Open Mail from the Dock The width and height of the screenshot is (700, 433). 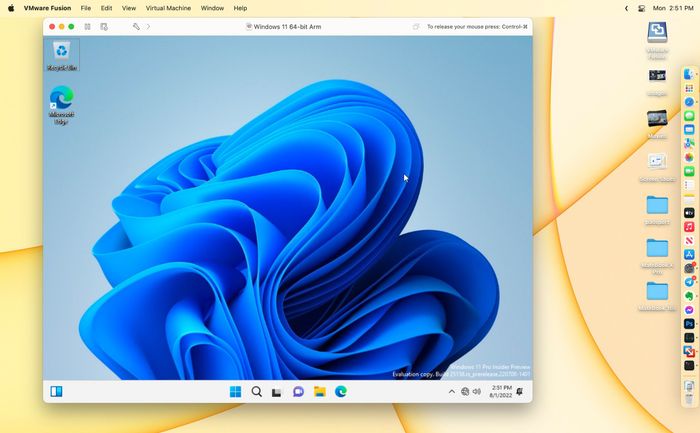click(689, 129)
